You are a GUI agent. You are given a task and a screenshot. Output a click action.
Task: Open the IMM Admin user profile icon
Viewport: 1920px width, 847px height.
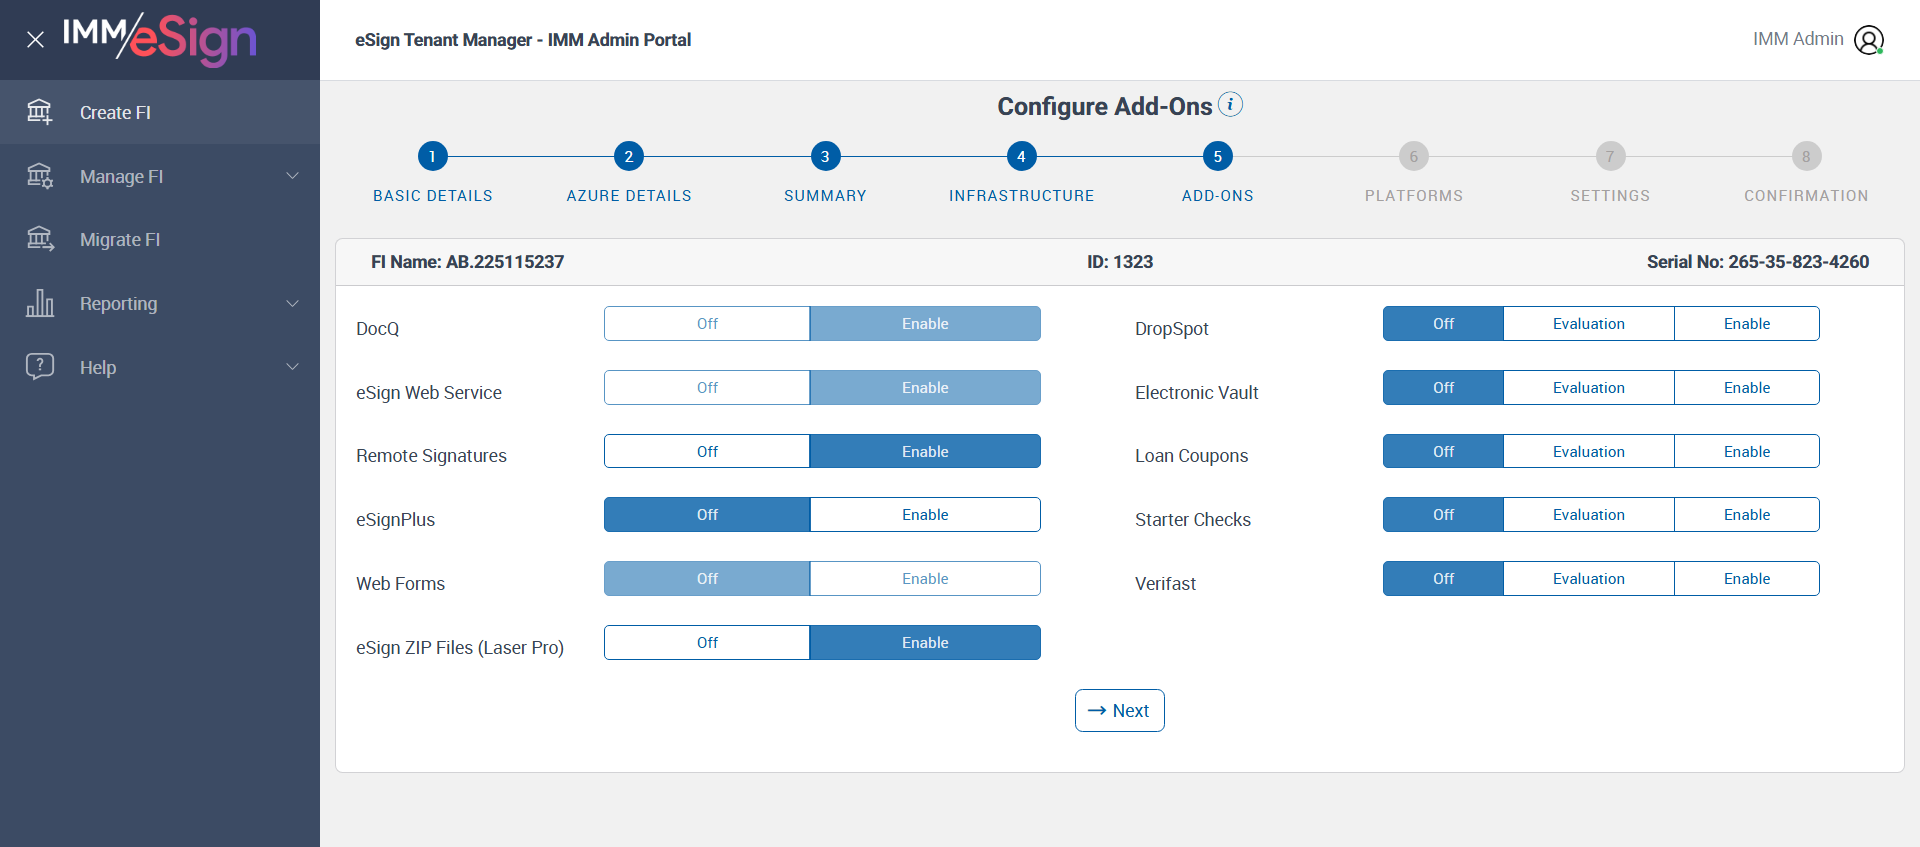pos(1869,40)
